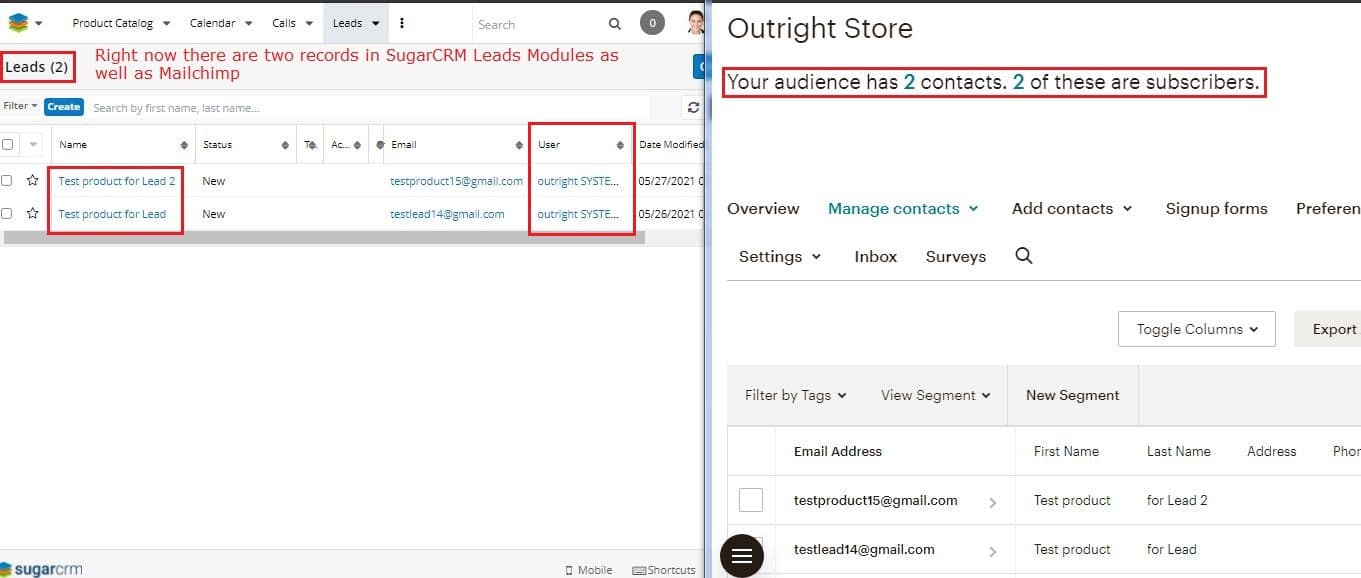Open the Test product for Lead record

[x=112, y=213]
